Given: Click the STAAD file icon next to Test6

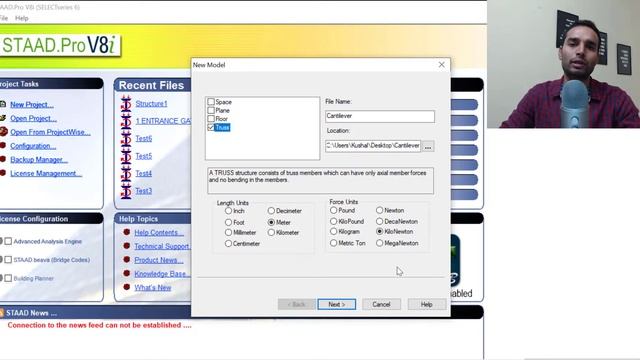Looking at the screenshot, I should 126,139.
